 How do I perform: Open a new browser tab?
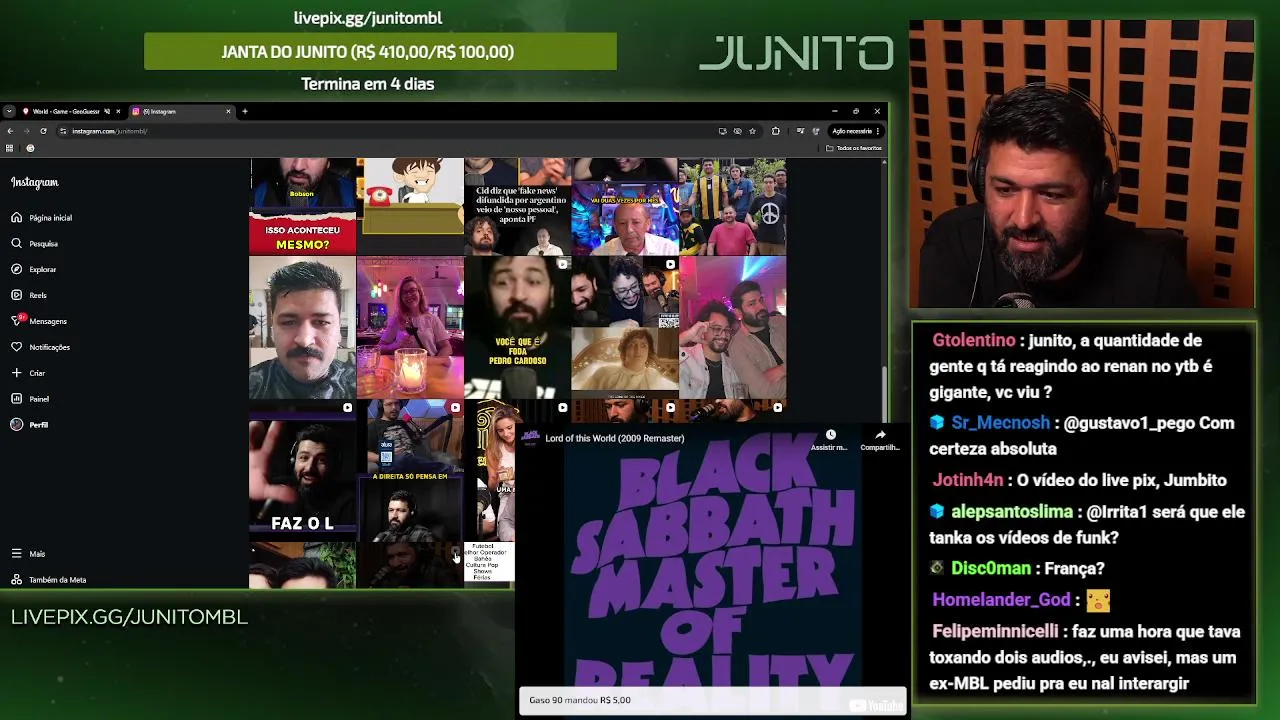(245, 111)
